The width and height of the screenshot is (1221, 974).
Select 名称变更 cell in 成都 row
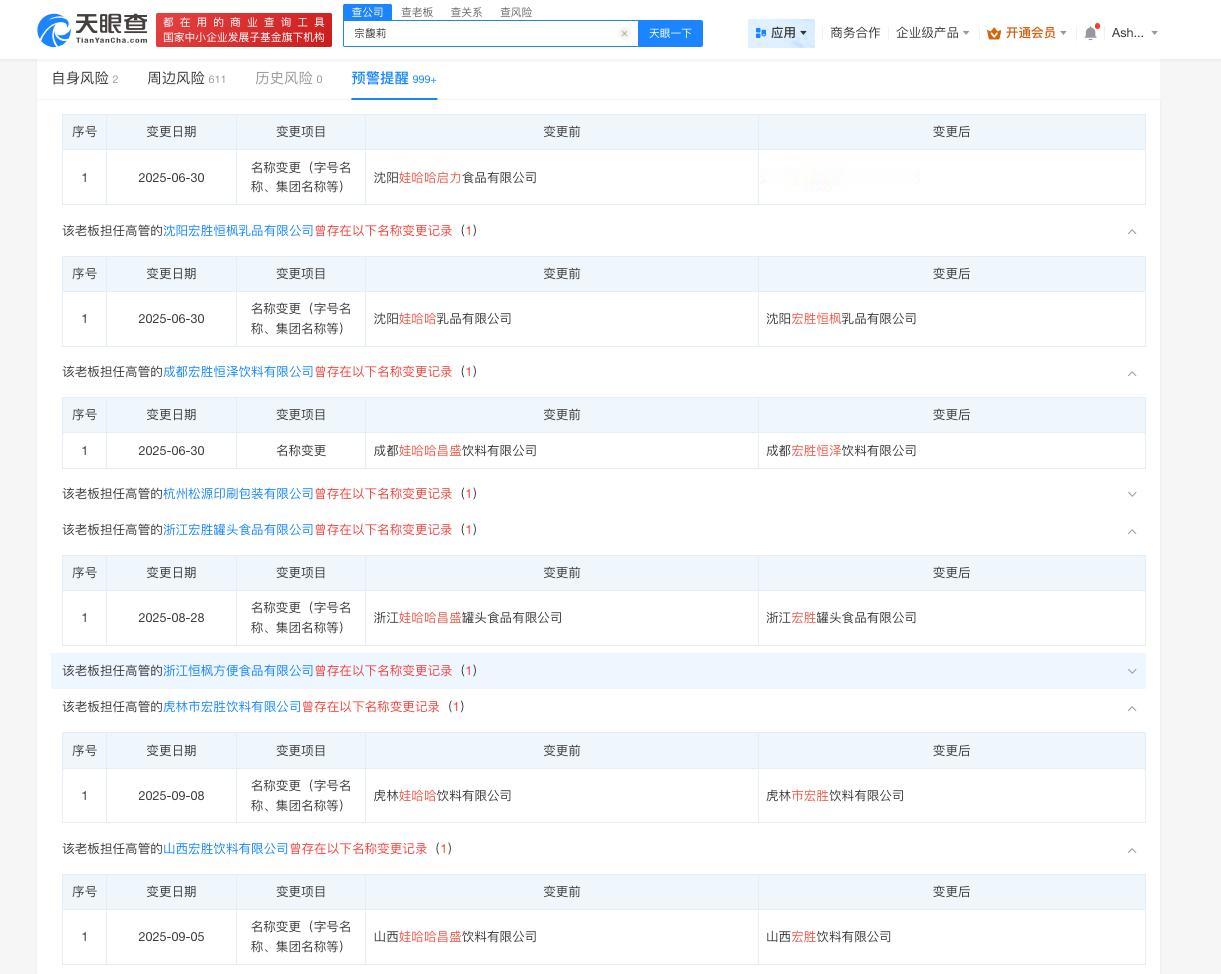[x=301, y=451]
